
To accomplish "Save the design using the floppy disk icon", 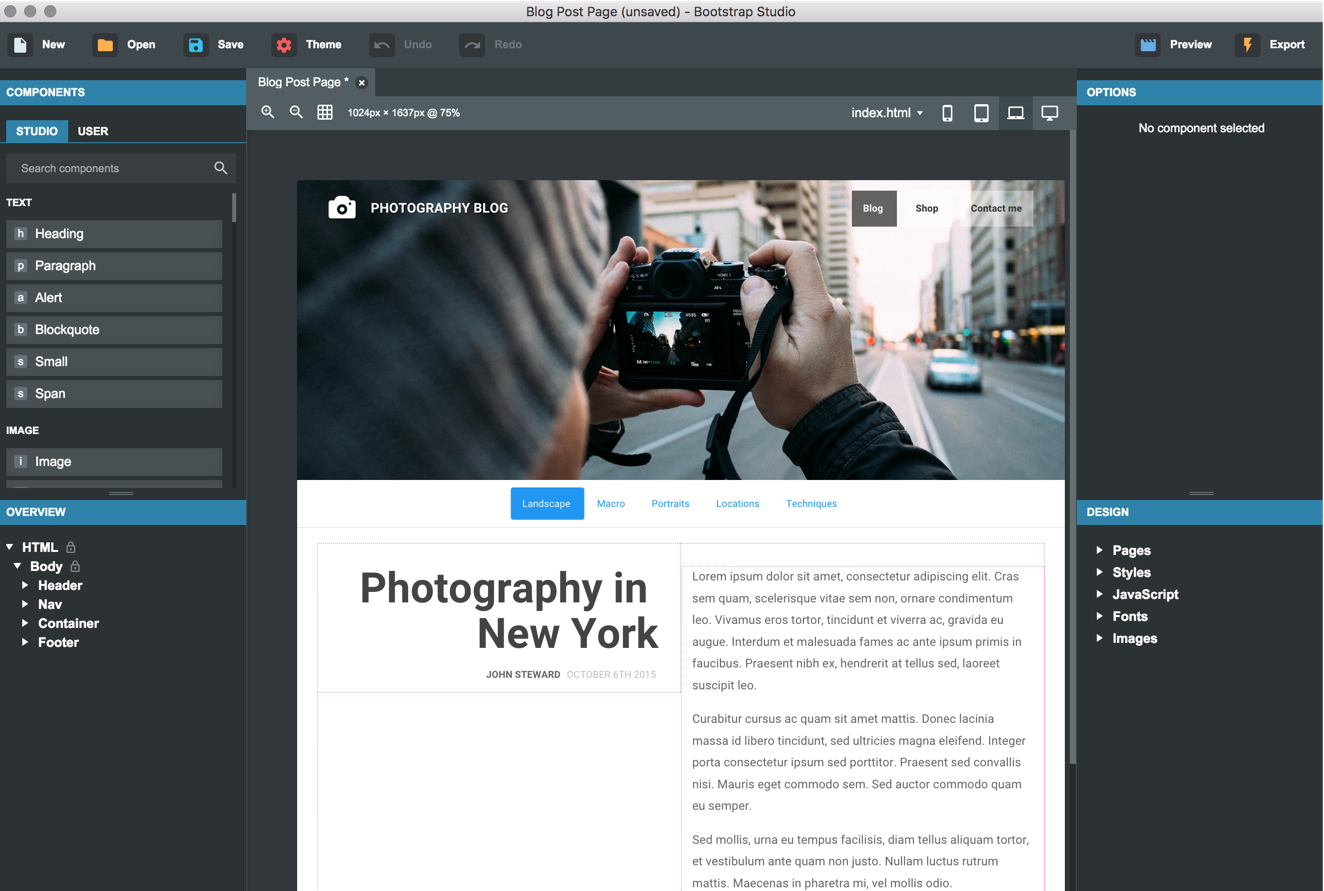I will coord(196,45).
